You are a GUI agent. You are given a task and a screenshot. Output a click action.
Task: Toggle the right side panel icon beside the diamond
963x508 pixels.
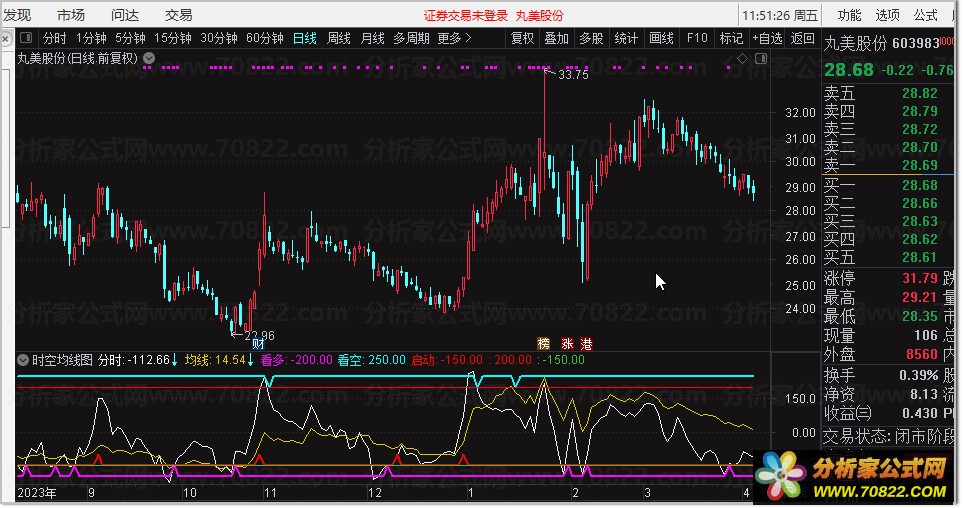pyautogui.click(x=761, y=58)
